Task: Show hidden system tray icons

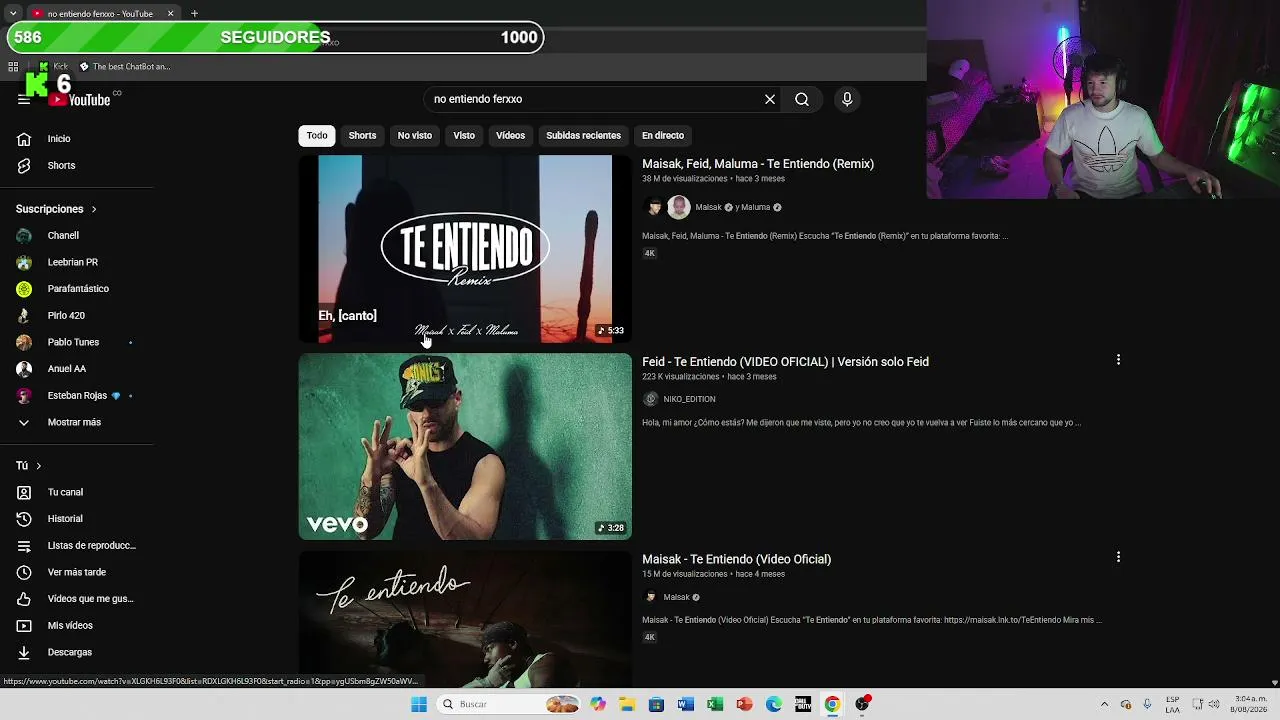Action: pos(1104,704)
